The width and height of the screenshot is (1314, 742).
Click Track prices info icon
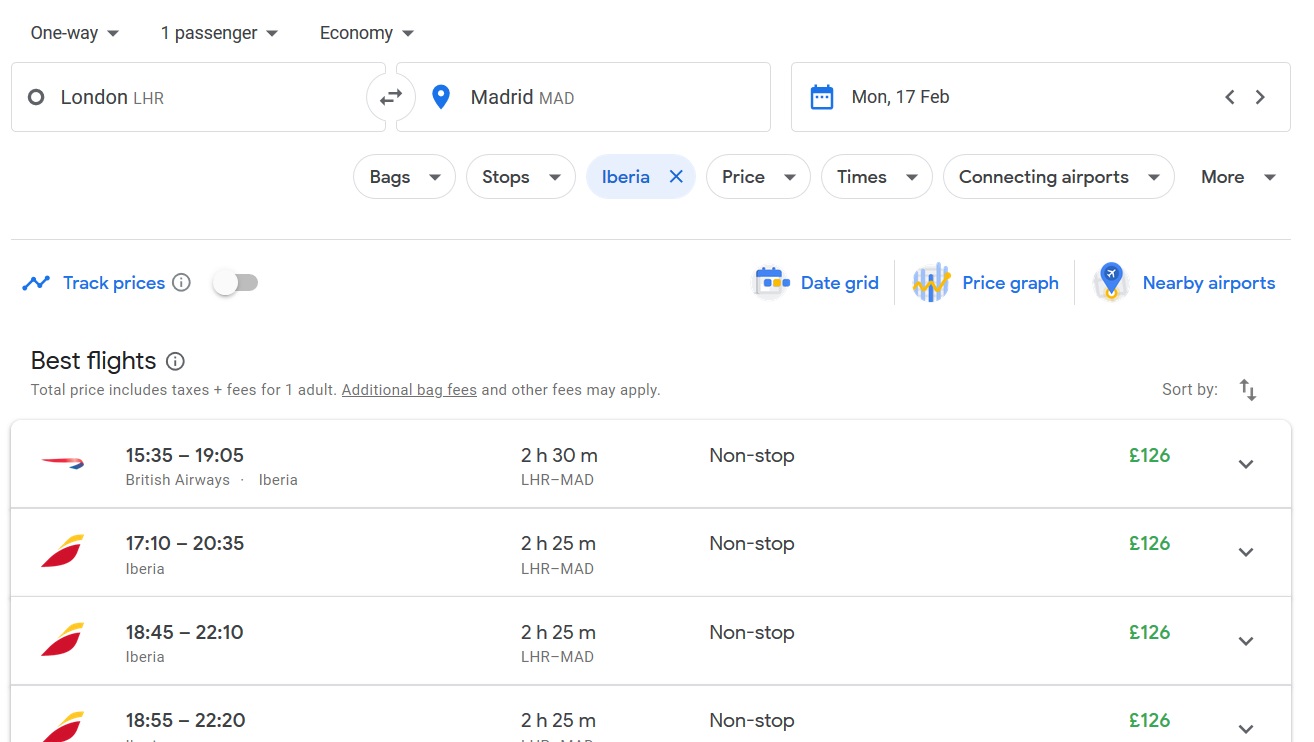[x=181, y=283]
